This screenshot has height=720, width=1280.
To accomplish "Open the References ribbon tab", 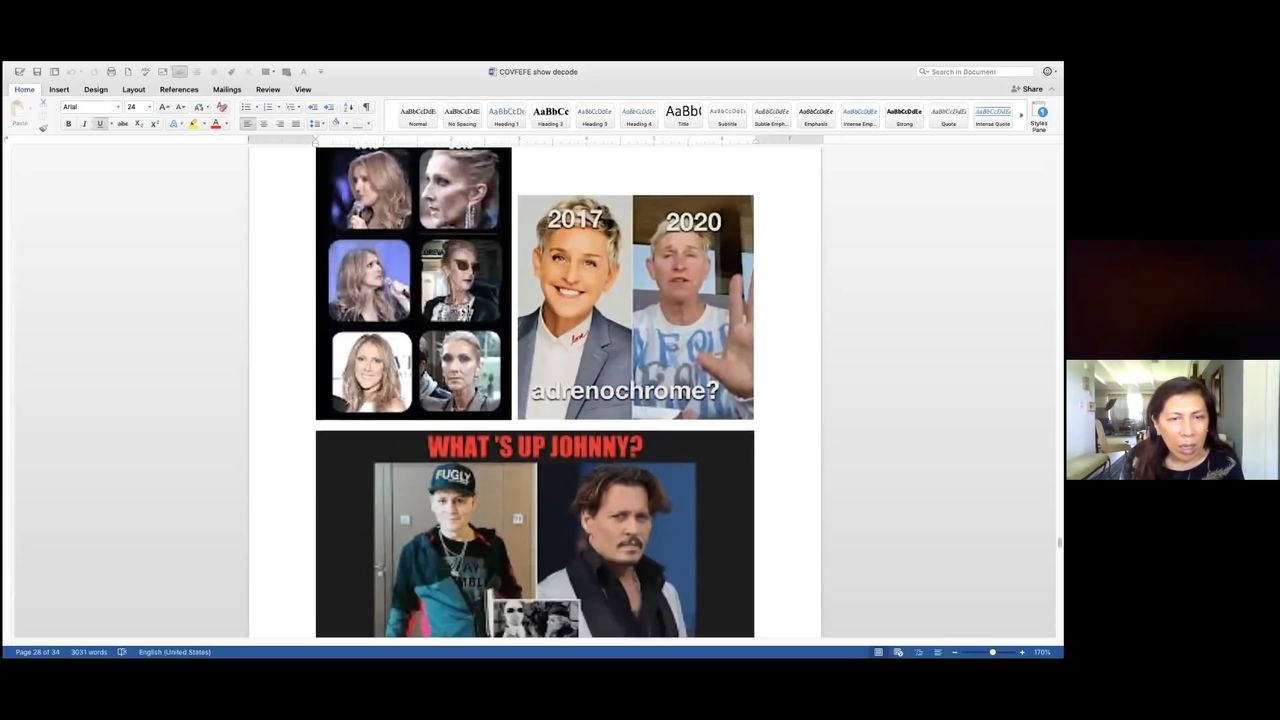I will pos(179,90).
